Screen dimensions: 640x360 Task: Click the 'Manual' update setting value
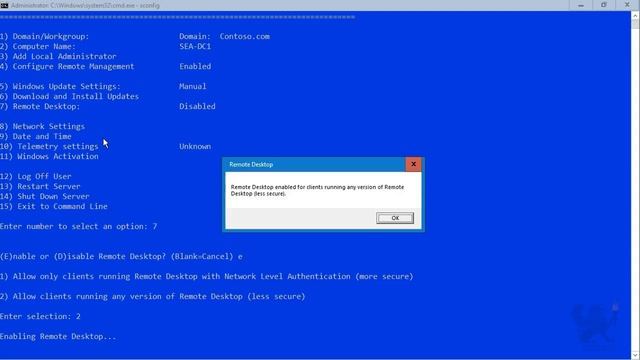point(193,86)
